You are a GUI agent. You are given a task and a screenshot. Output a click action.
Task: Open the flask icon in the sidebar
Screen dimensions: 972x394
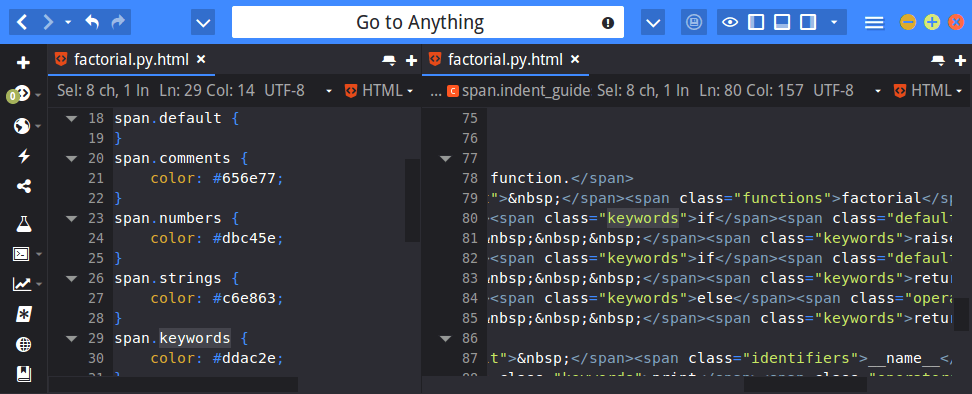tap(24, 224)
